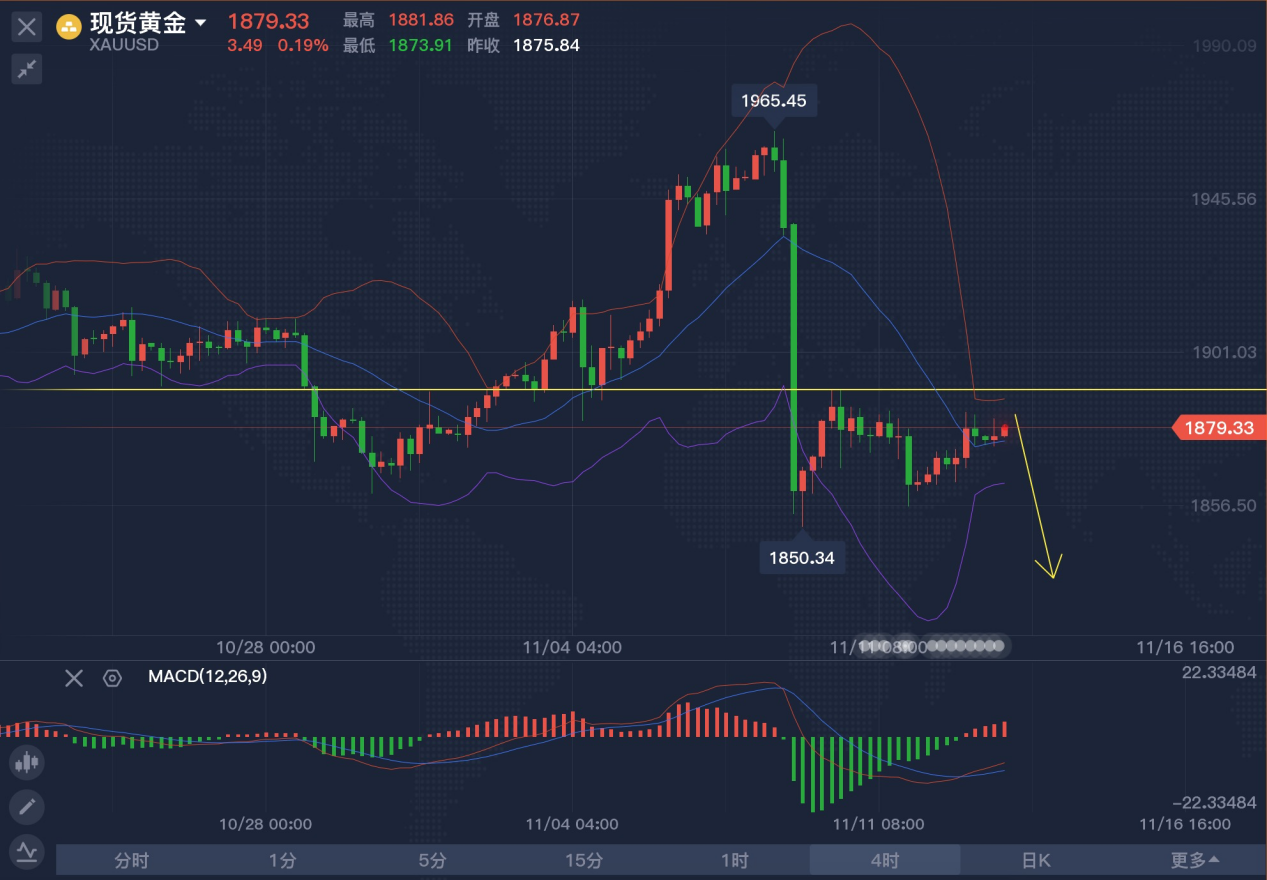Click the 1856.50 price axis label
This screenshot has height=880, width=1267.
1223,505
